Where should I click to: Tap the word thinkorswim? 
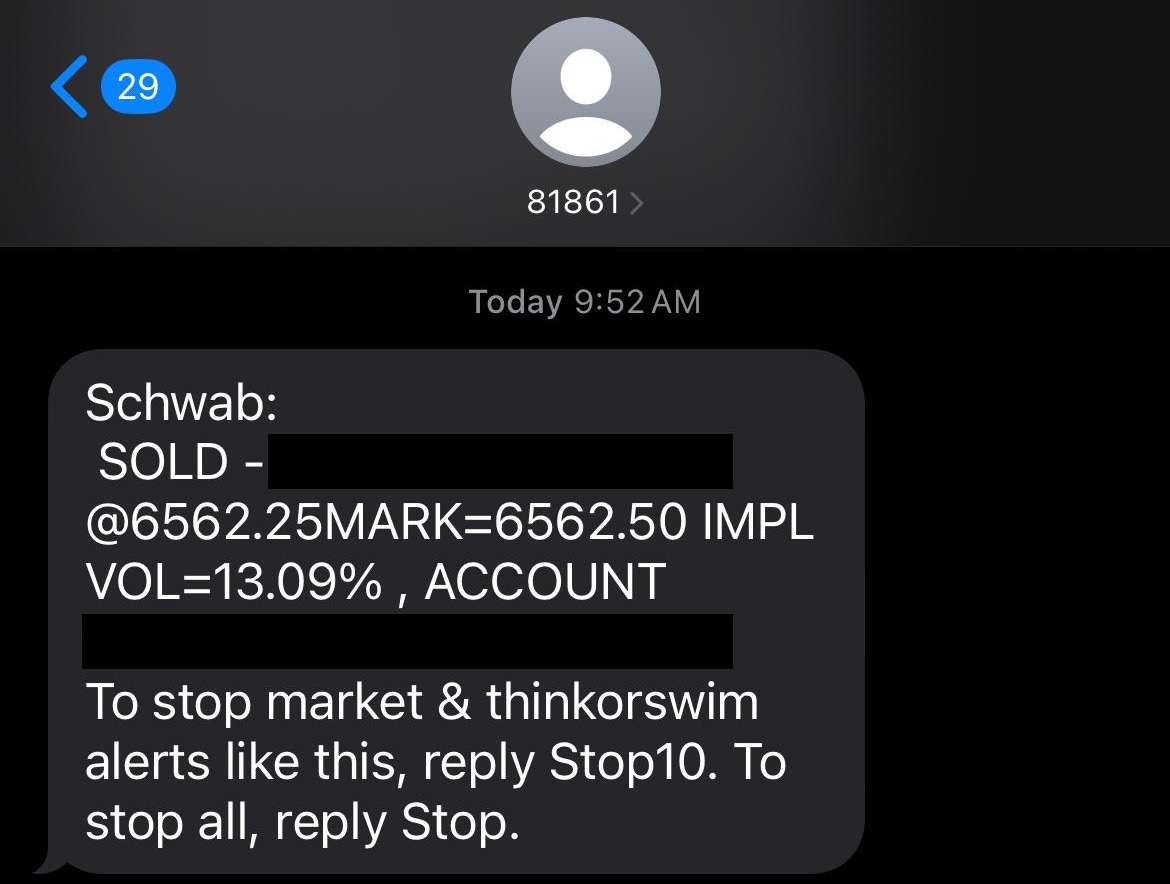(622, 702)
